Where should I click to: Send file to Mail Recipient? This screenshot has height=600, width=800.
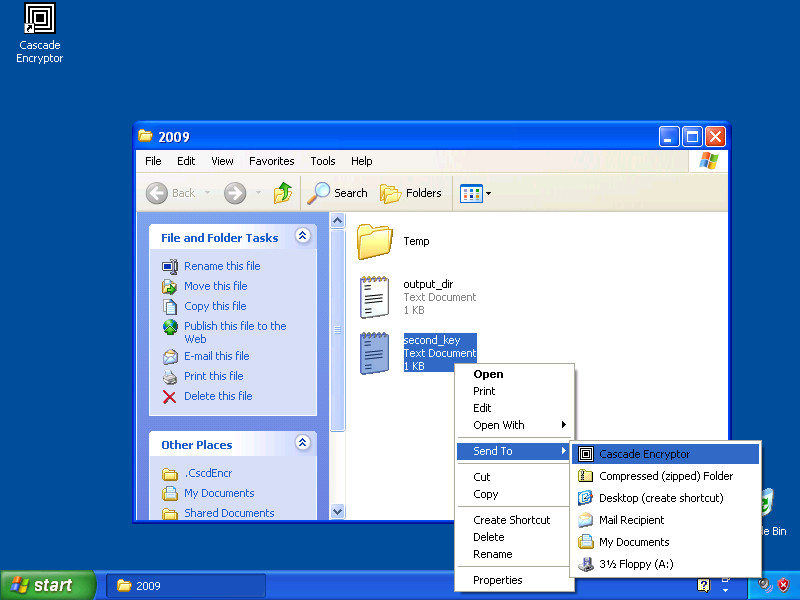tap(665, 520)
